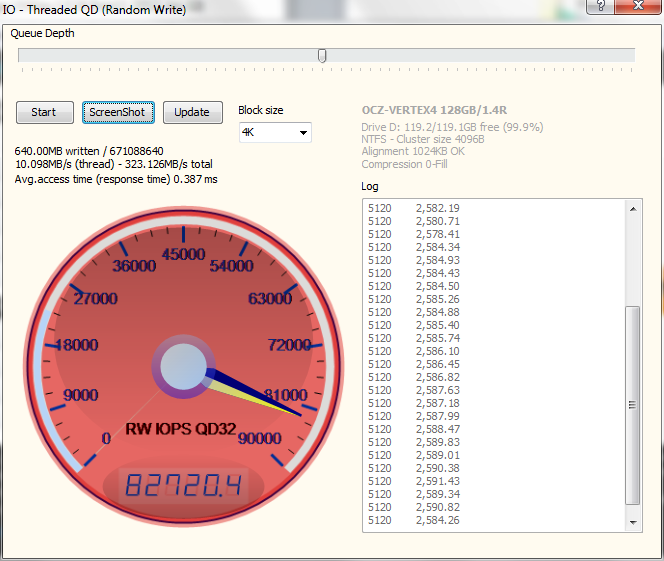The width and height of the screenshot is (664, 561).
Task: Click the Start button
Action: click(x=44, y=112)
